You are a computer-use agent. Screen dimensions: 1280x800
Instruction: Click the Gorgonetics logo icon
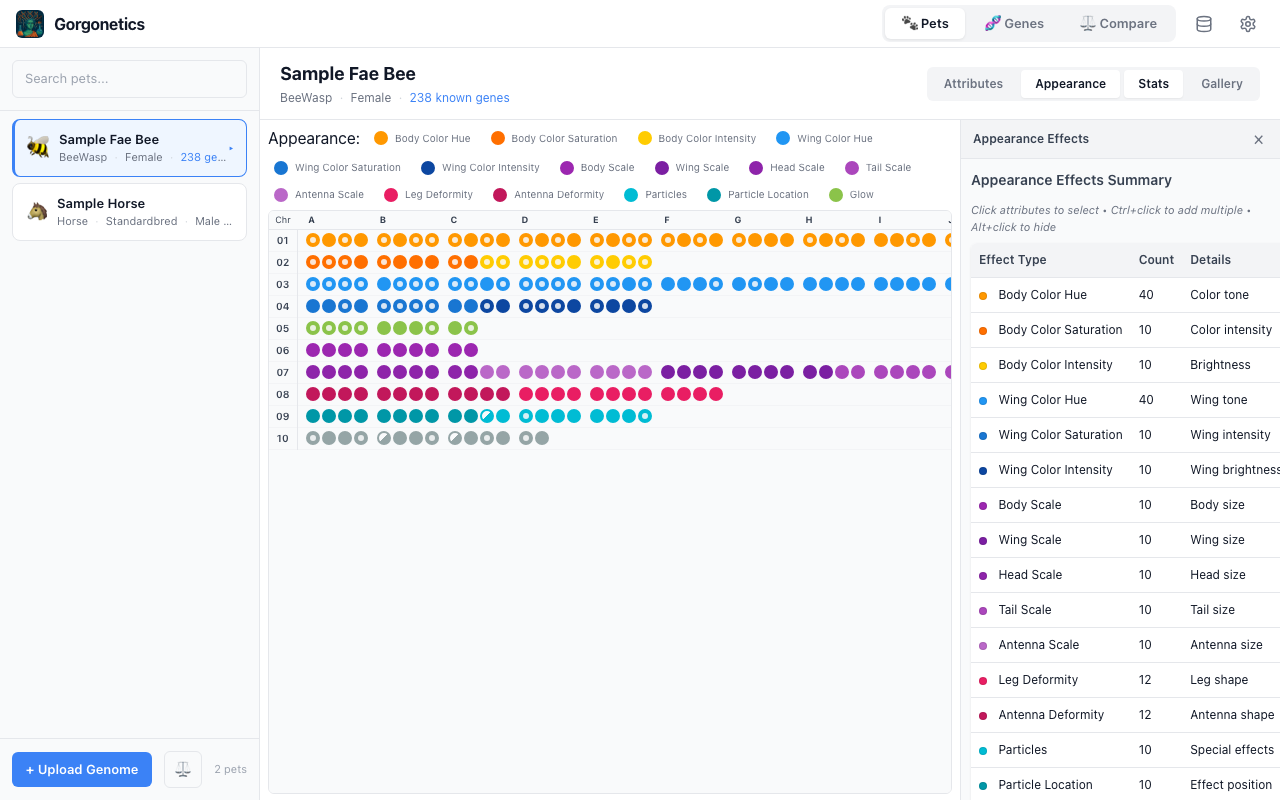(29, 23)
